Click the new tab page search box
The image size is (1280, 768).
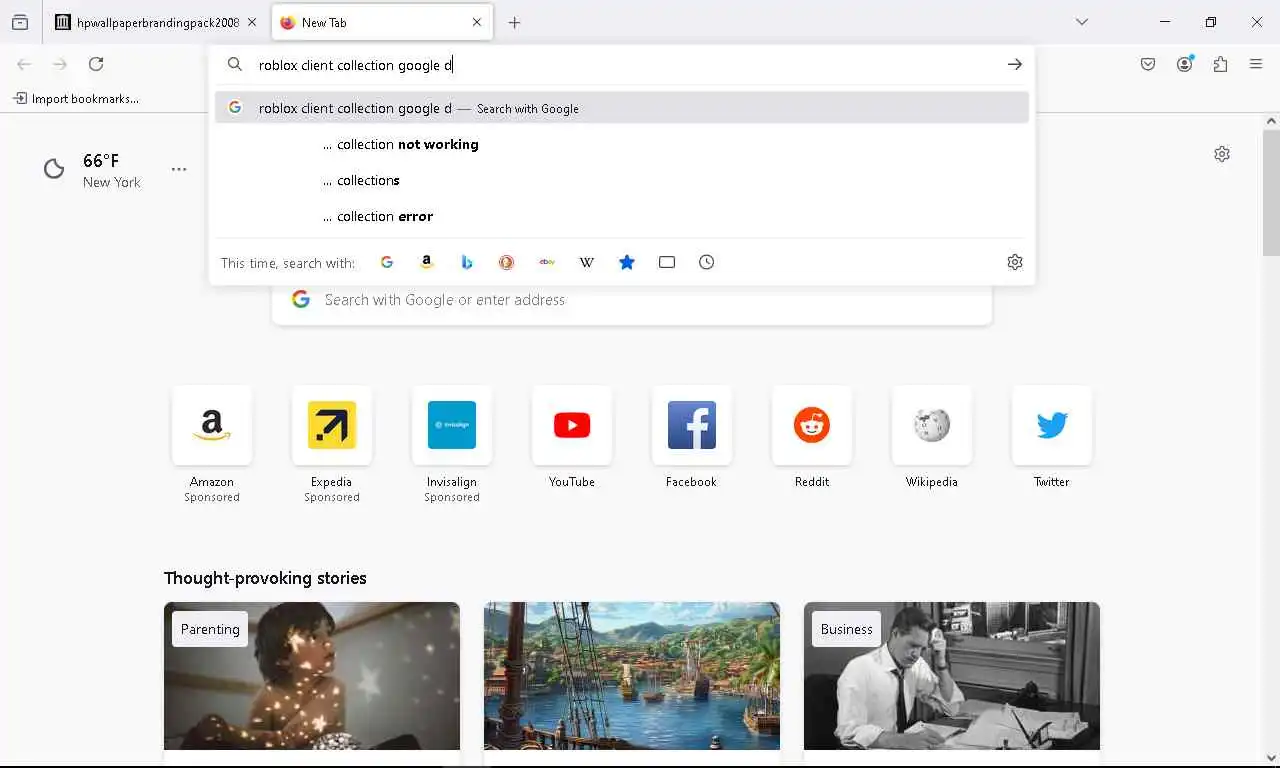(632, 300)
